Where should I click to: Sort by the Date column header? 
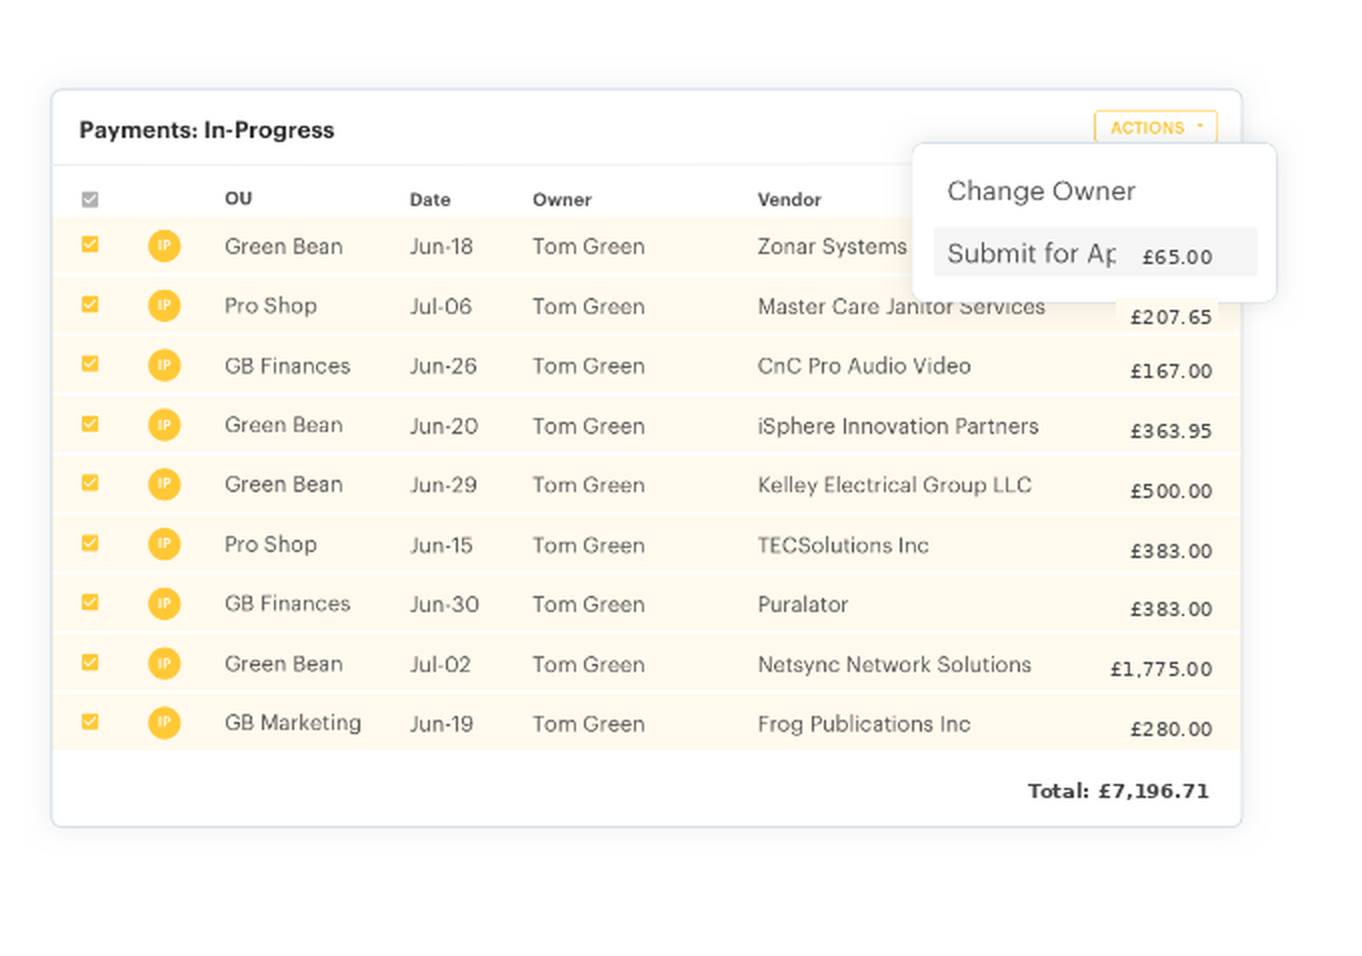click(x=430, y=199)
